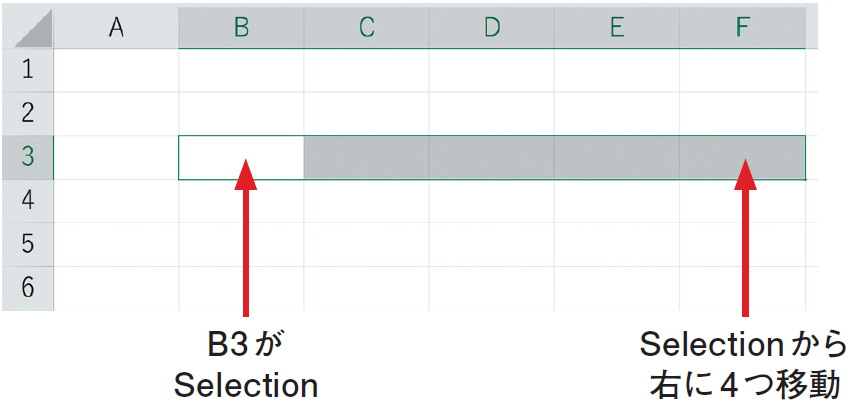Select column A header
This screenshot has width=850, height=403.
tap(116, 28)
